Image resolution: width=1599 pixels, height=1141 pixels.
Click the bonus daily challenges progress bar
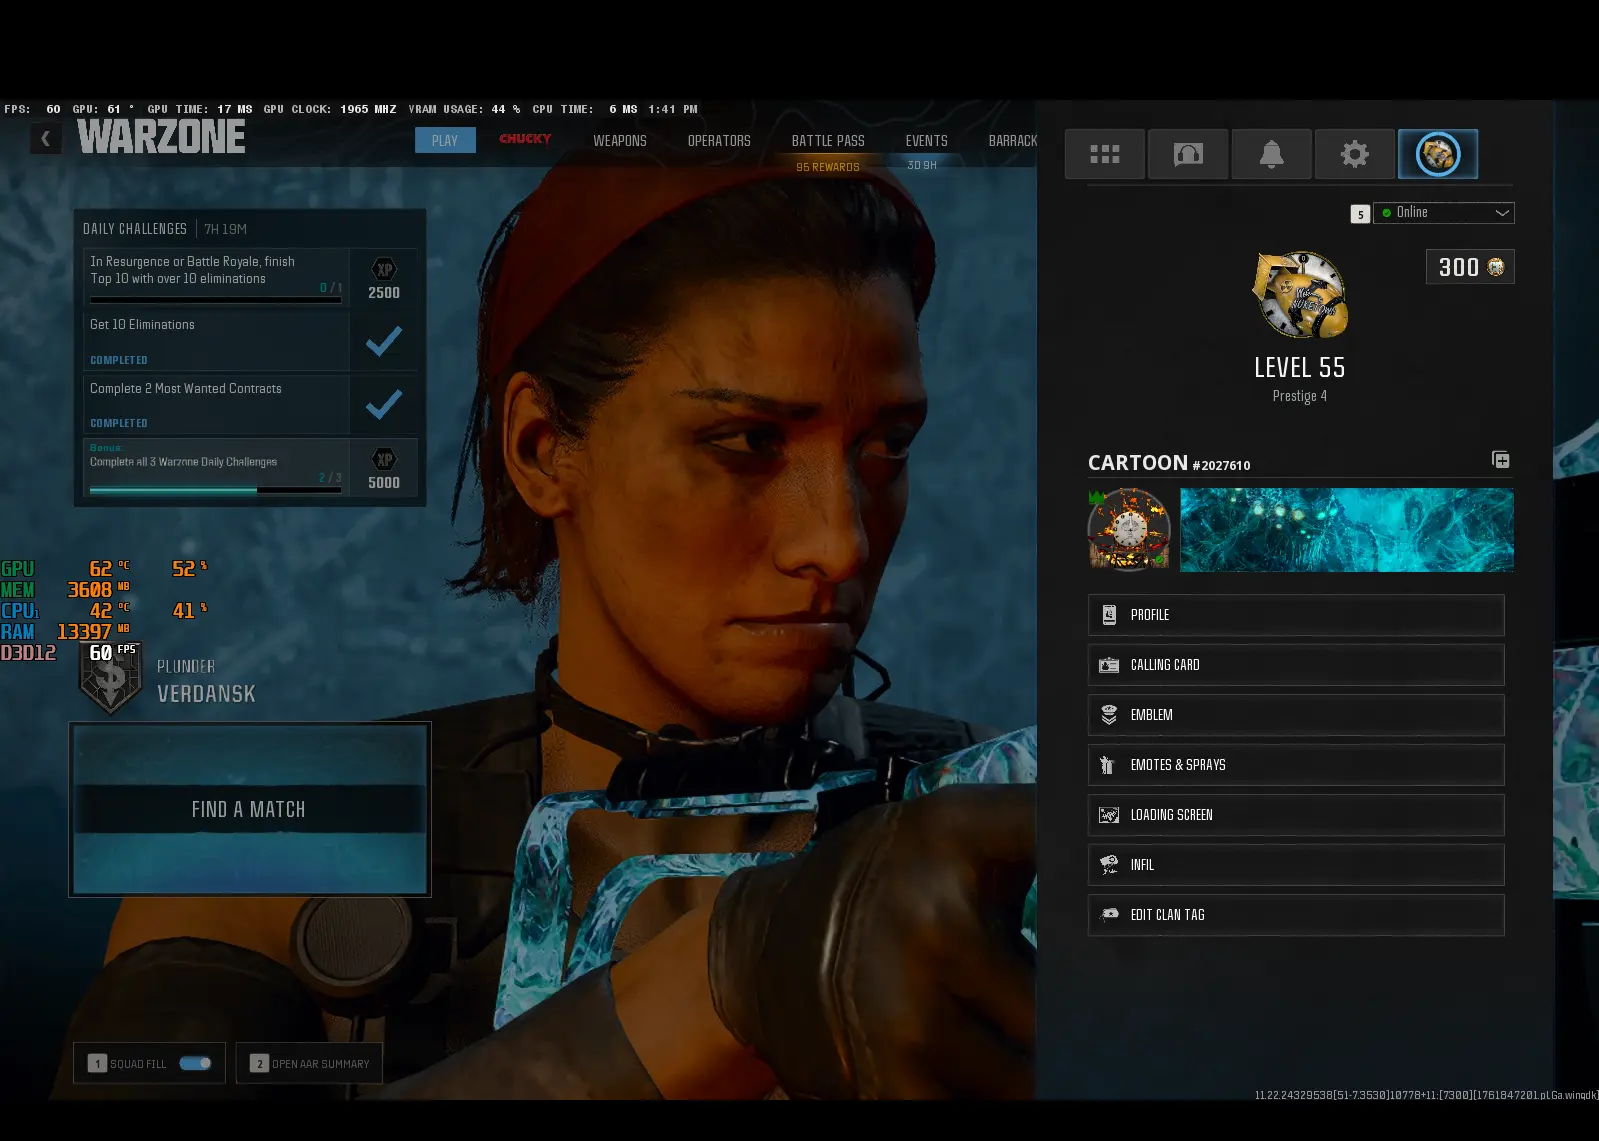[x=215, y=490]
